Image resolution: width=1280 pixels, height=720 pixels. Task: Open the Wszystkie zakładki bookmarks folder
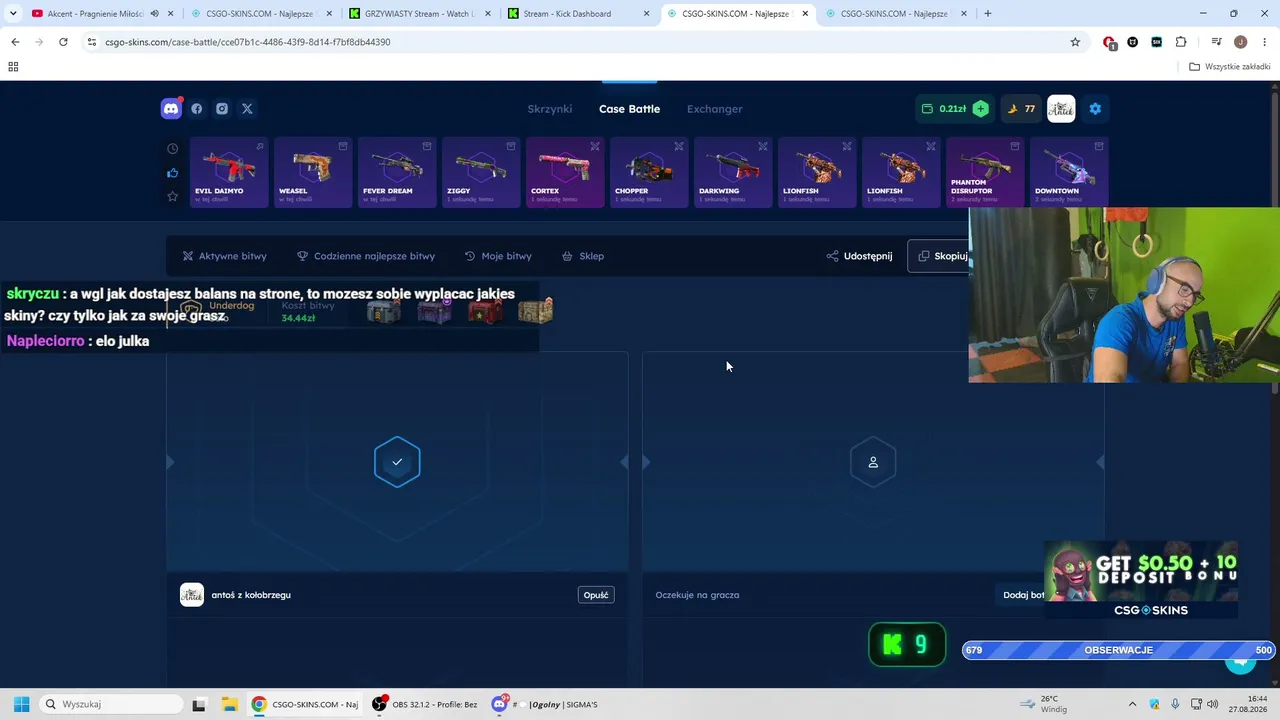coord(1230,67)
